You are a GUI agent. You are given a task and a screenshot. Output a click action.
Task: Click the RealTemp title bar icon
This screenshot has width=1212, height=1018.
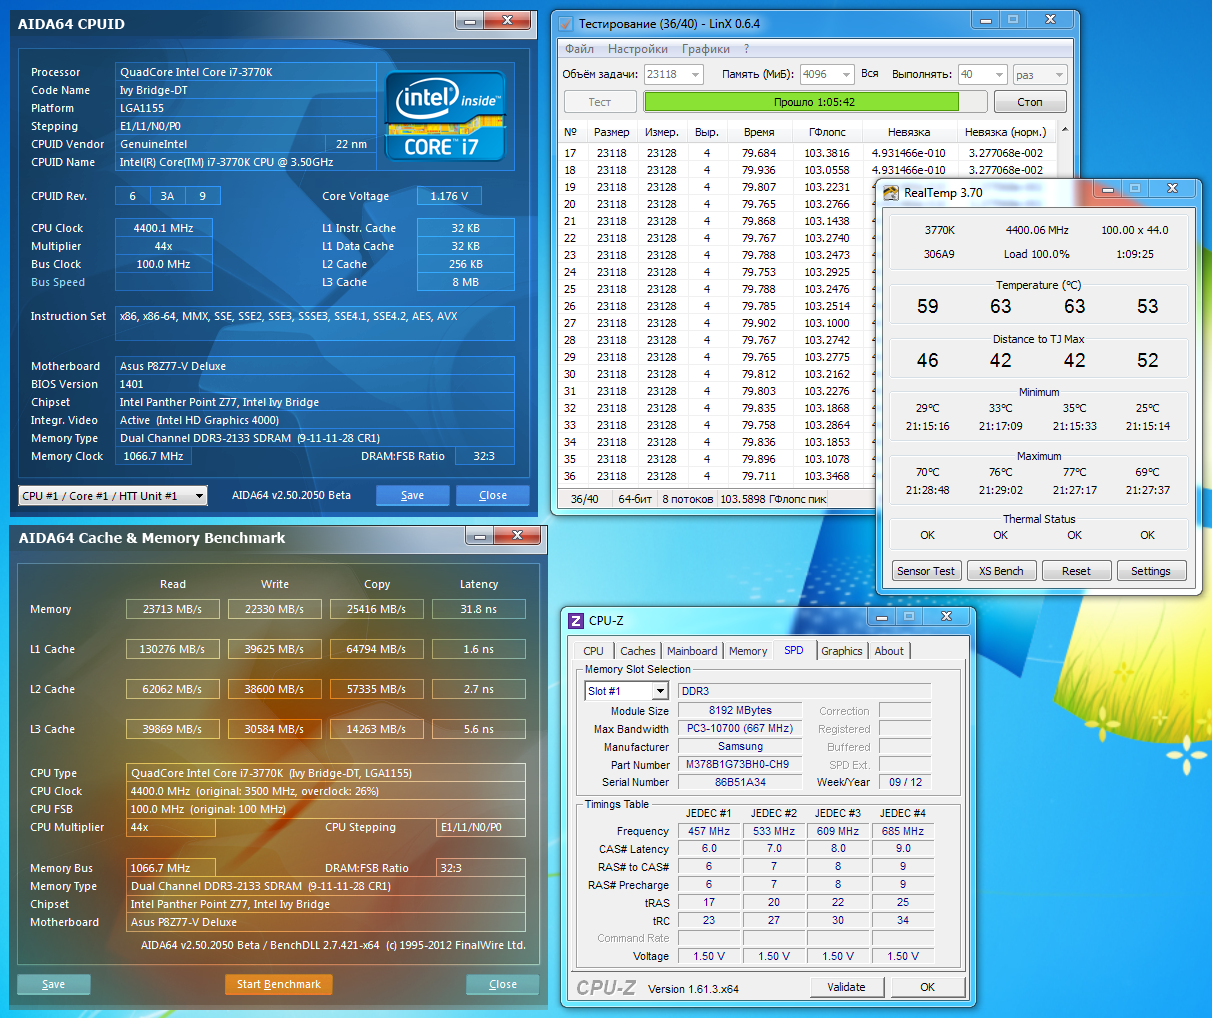tap(890, 193)
